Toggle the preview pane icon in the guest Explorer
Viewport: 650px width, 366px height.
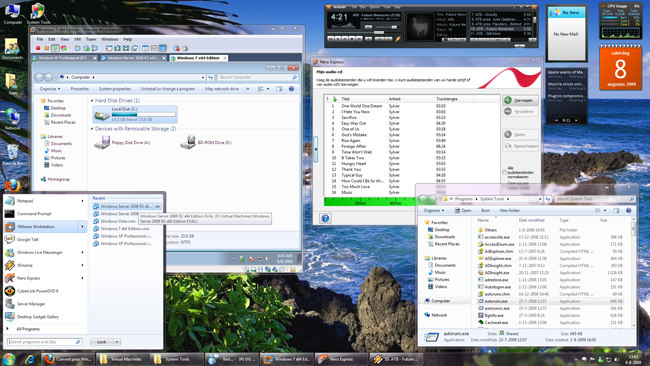(279, 89)
